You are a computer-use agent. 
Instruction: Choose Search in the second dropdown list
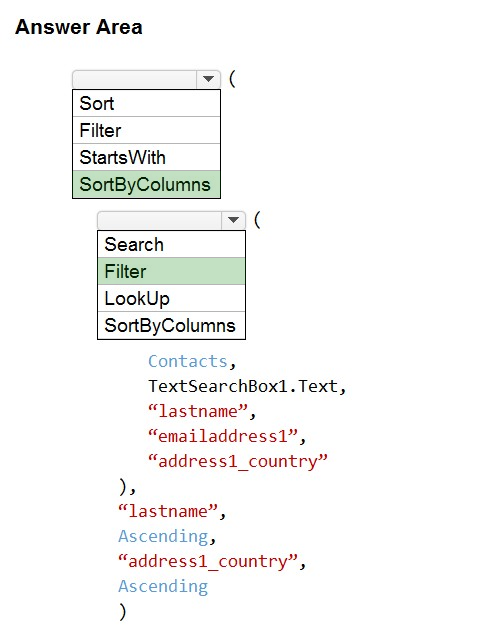tap(171, 244)
